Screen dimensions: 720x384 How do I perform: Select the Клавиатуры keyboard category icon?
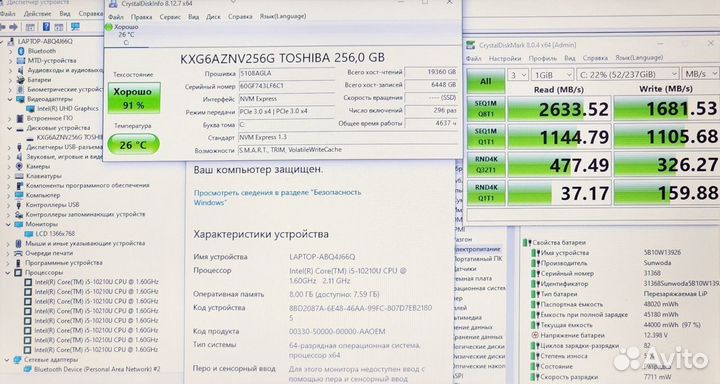[x=19, y=176]
